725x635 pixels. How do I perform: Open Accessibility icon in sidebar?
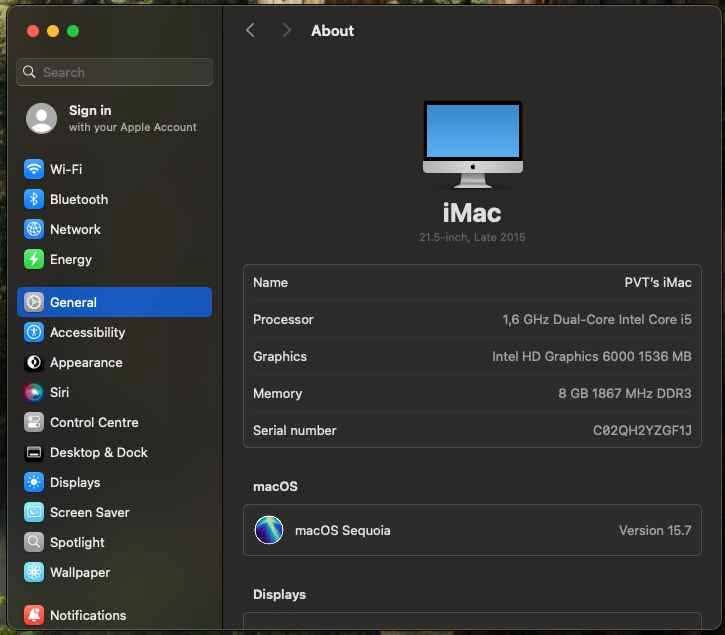[x=34, y=332]
